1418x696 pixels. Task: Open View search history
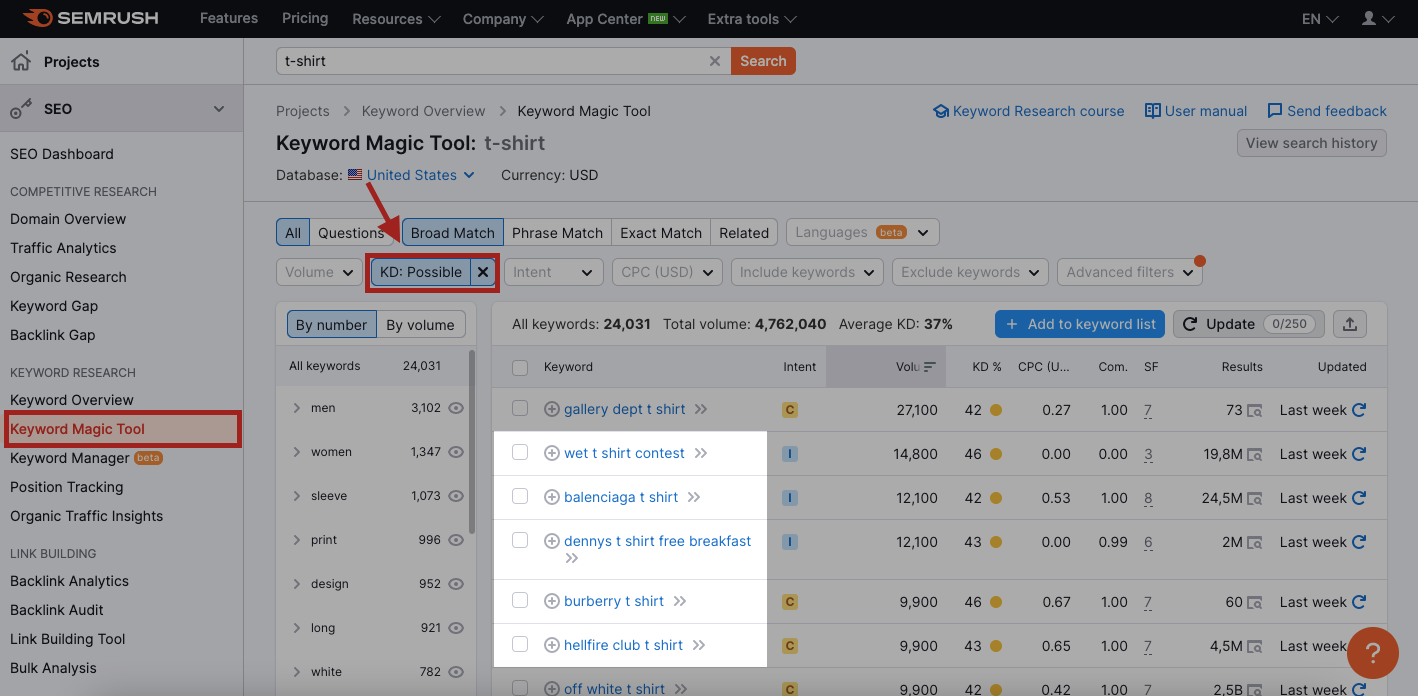tap(1311, 143)
